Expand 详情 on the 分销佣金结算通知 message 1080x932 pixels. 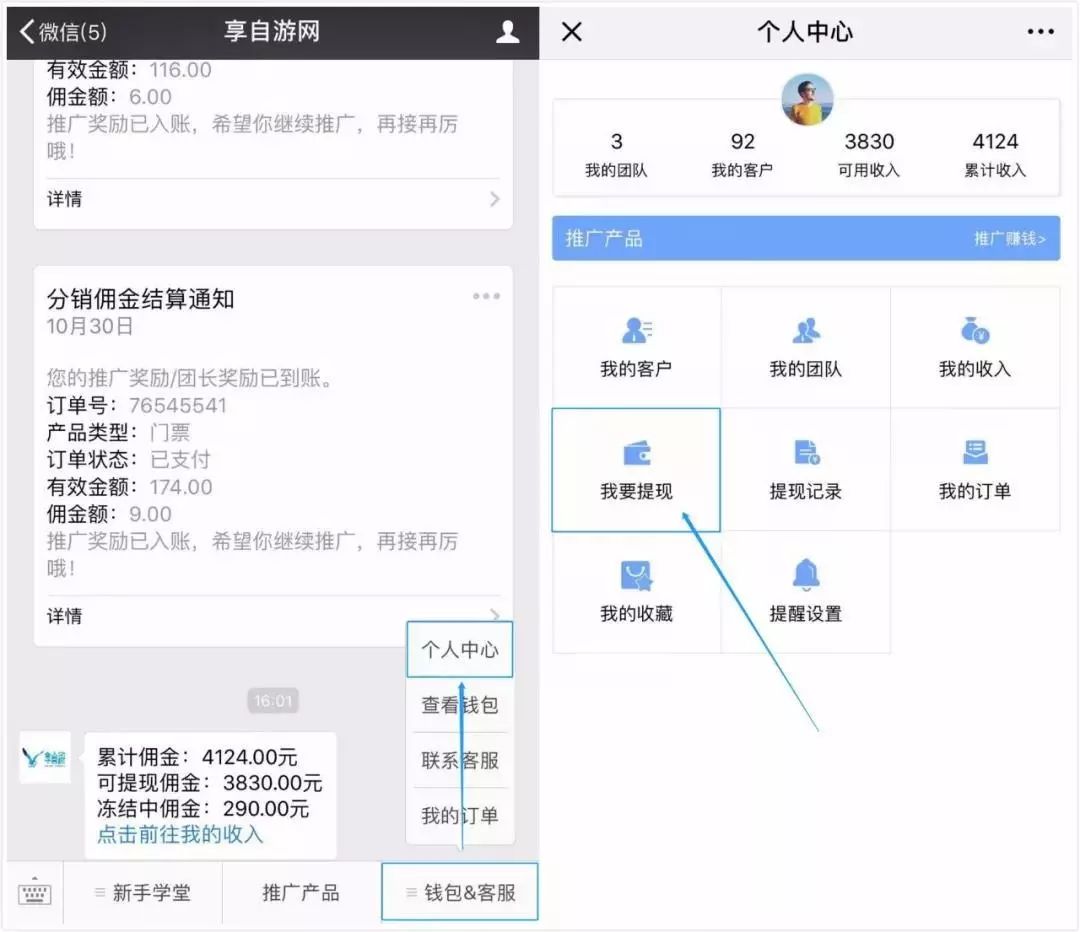click(x=272, y=615)
